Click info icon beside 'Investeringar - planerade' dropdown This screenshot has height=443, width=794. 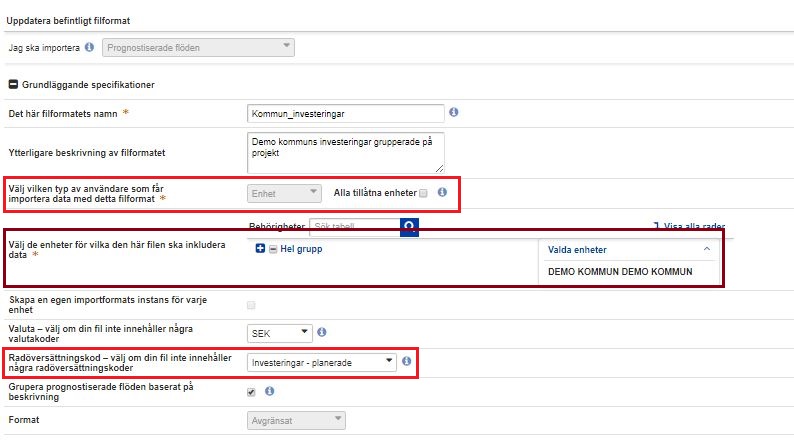[x=407, y=361]
